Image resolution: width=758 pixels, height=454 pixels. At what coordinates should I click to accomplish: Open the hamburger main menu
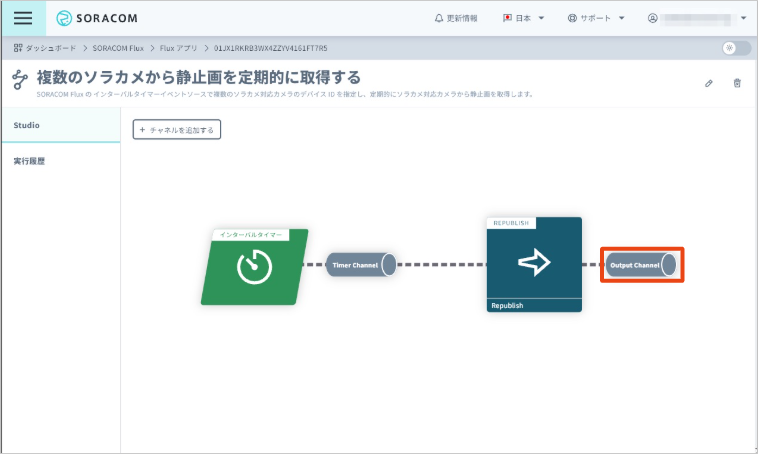(x=23, y=18)
